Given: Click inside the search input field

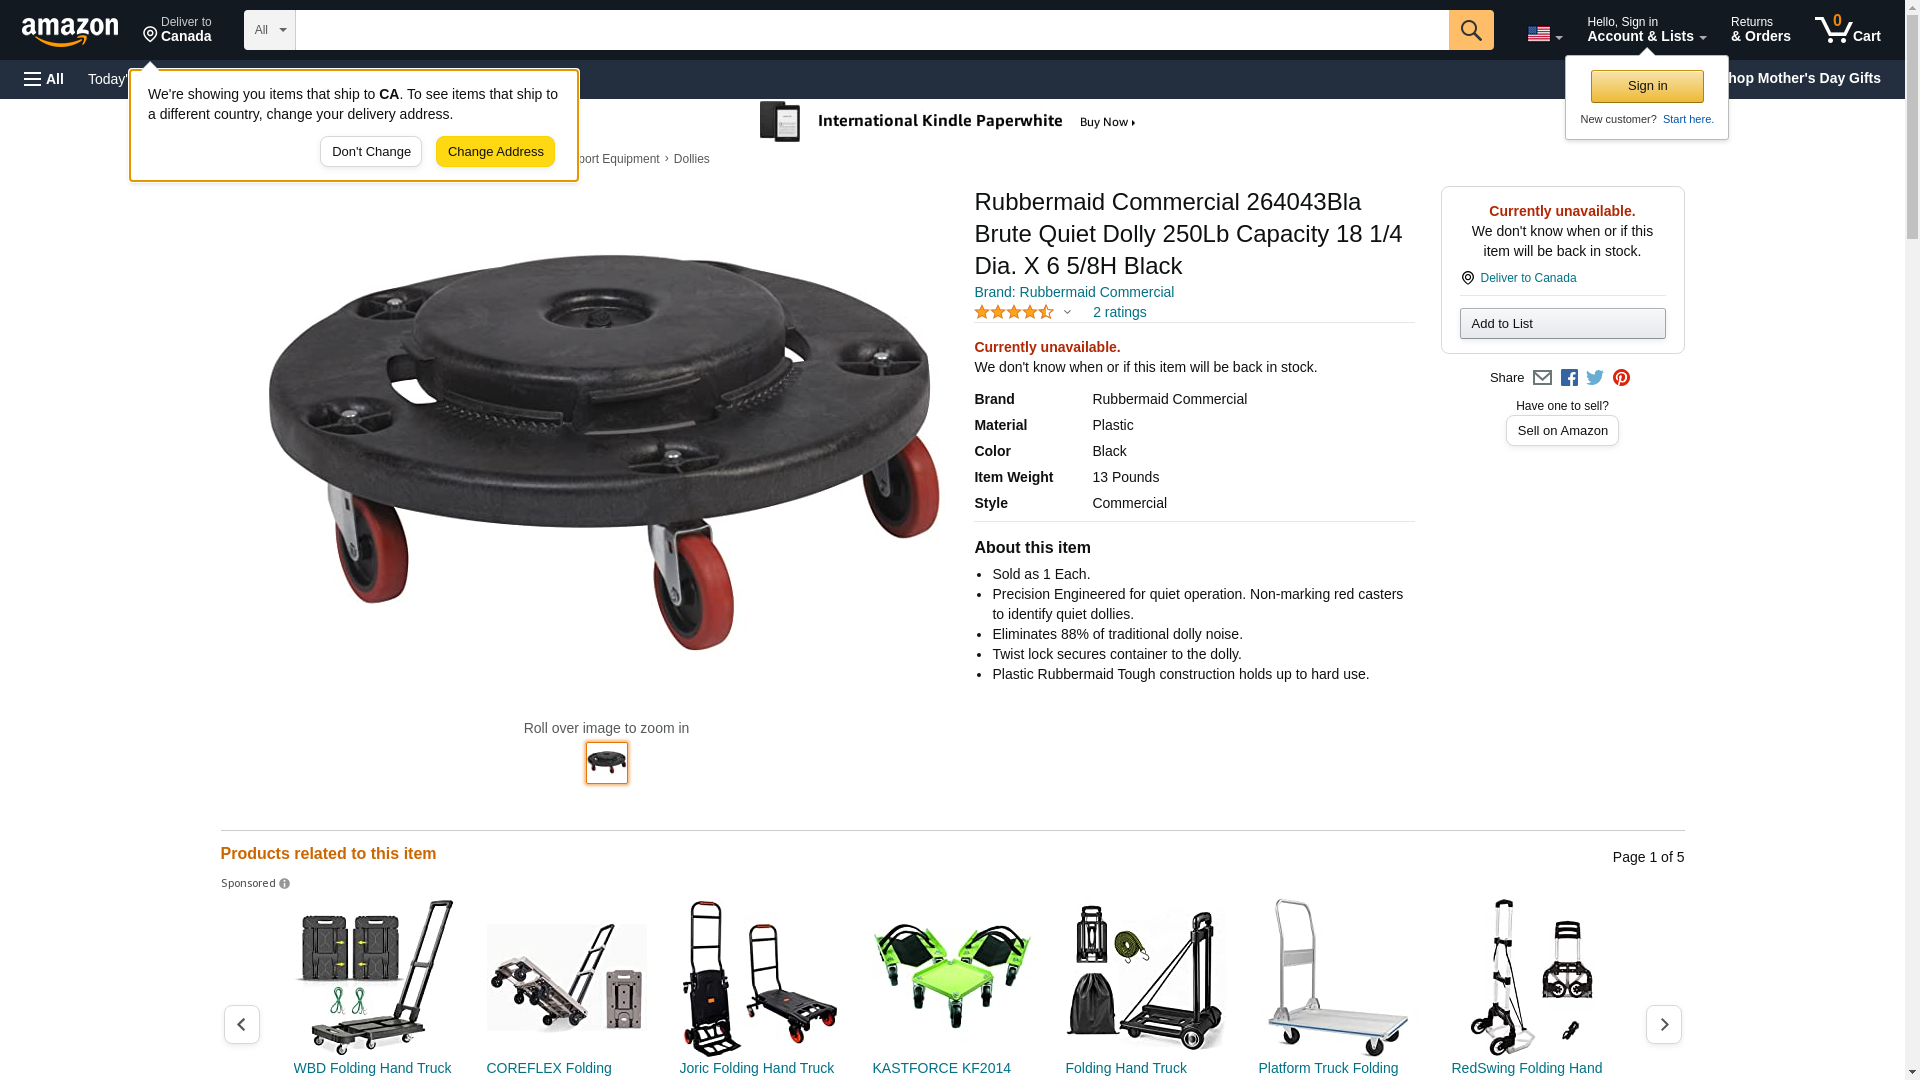Looking at the screenshot, I should coord(872,30).
